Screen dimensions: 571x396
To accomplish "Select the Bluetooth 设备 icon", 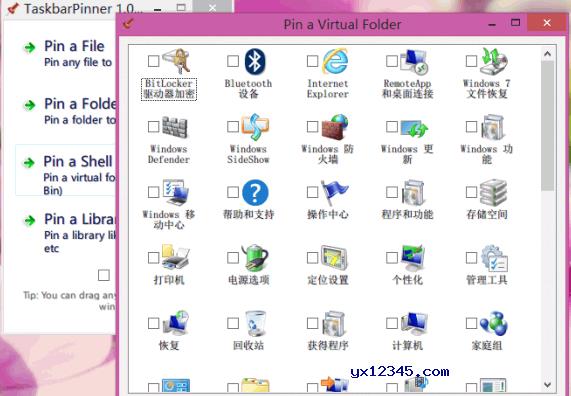I will point(255,61).
